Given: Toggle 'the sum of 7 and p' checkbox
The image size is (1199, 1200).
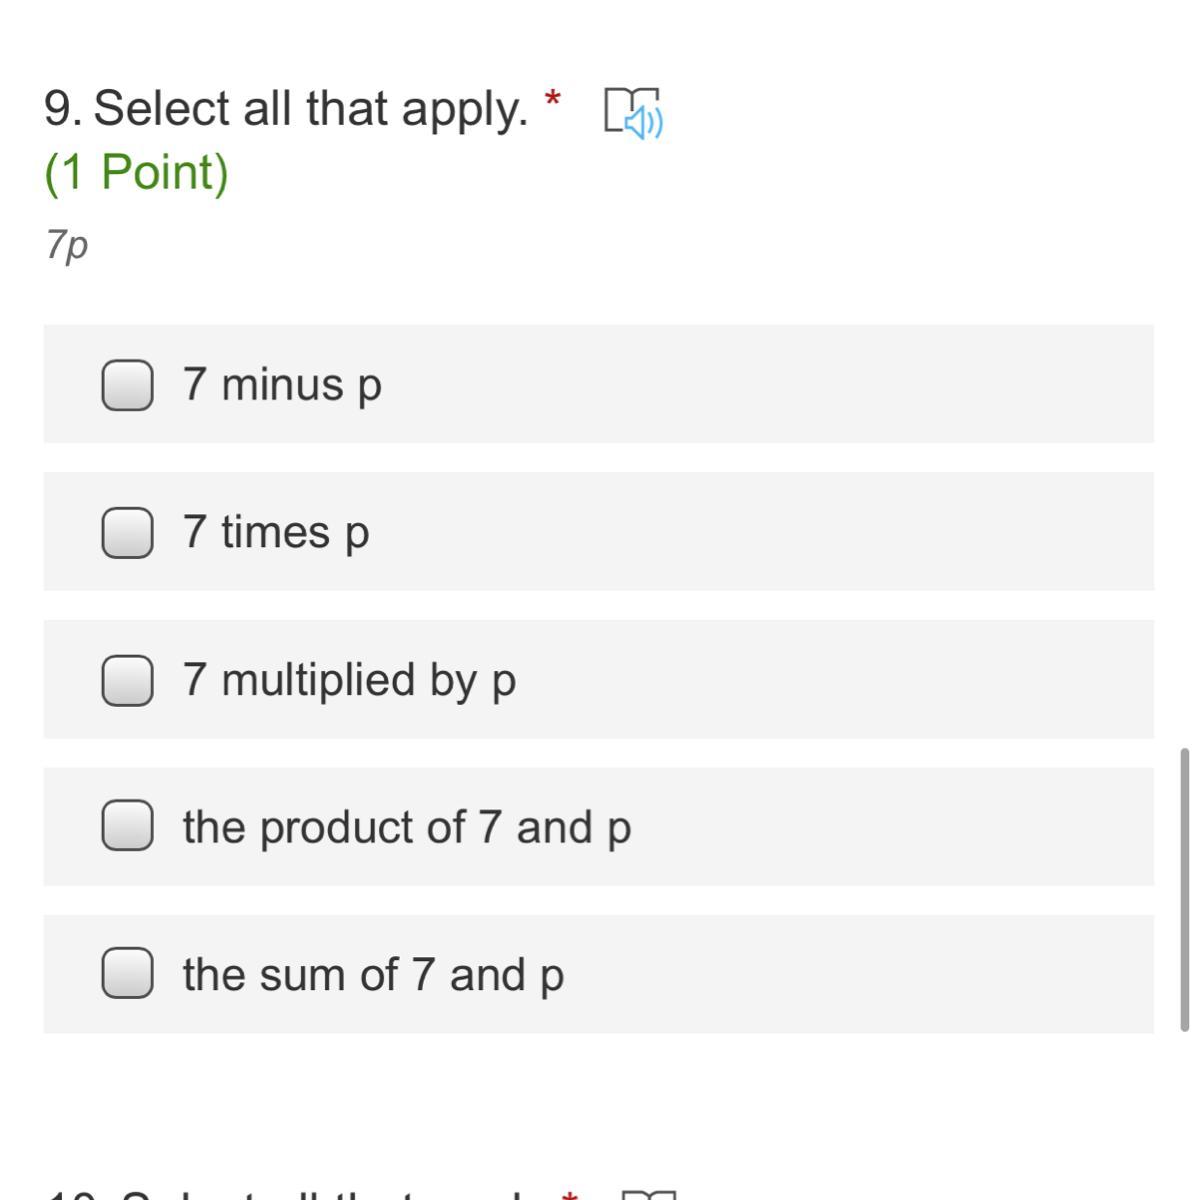Looking at the screenshot, I should tap(127, 973).
